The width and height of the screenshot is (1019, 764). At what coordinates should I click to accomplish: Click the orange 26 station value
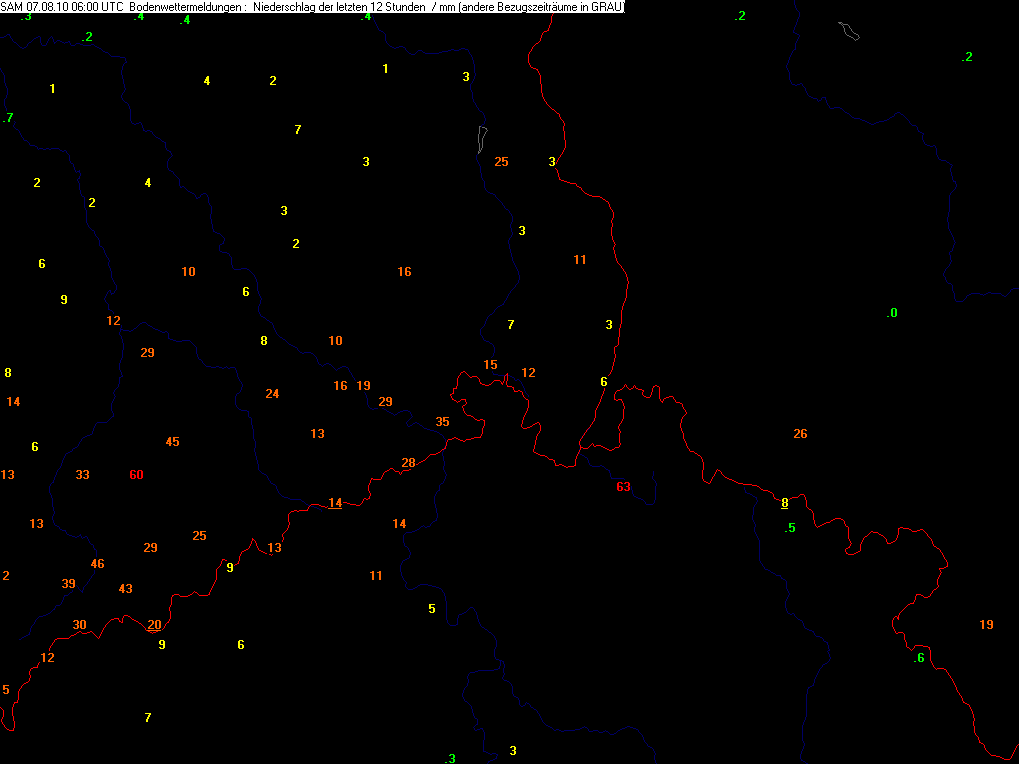point(800,434)
